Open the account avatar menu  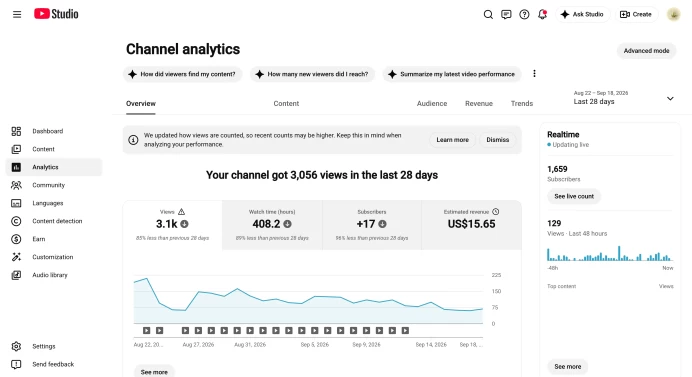673,15
